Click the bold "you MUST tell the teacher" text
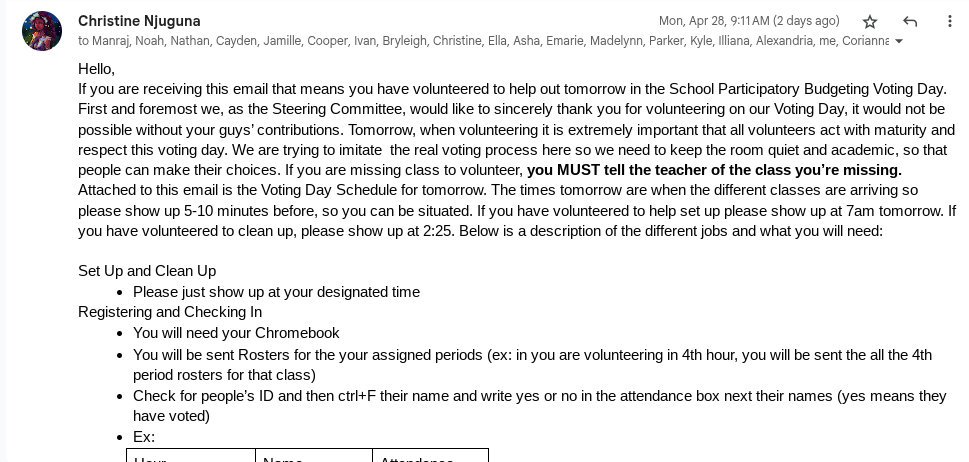The image size is (969, 462). point(714,170)
